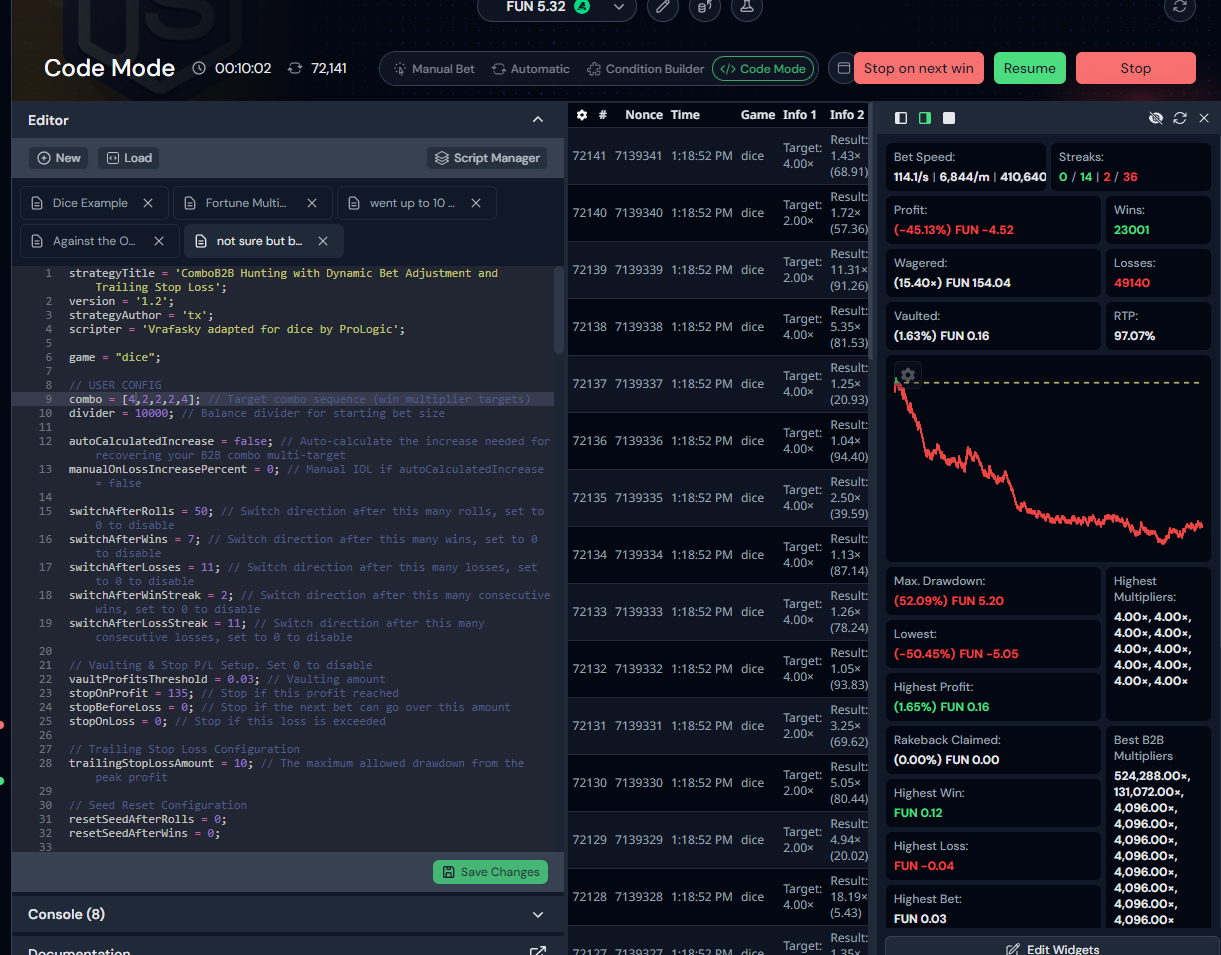1221x955 pixels.
Task: Select the left split panel layout
Action: 901,118
